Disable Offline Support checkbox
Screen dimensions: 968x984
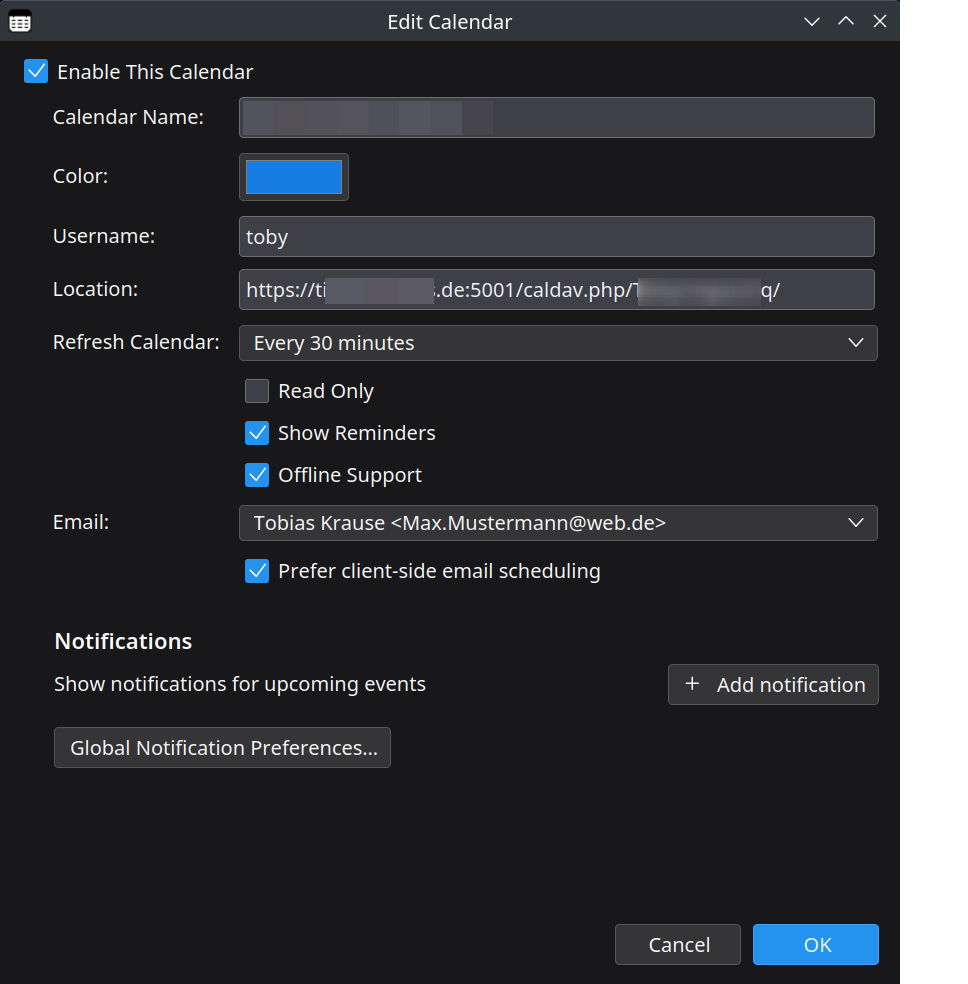click(x=257, y=475)
